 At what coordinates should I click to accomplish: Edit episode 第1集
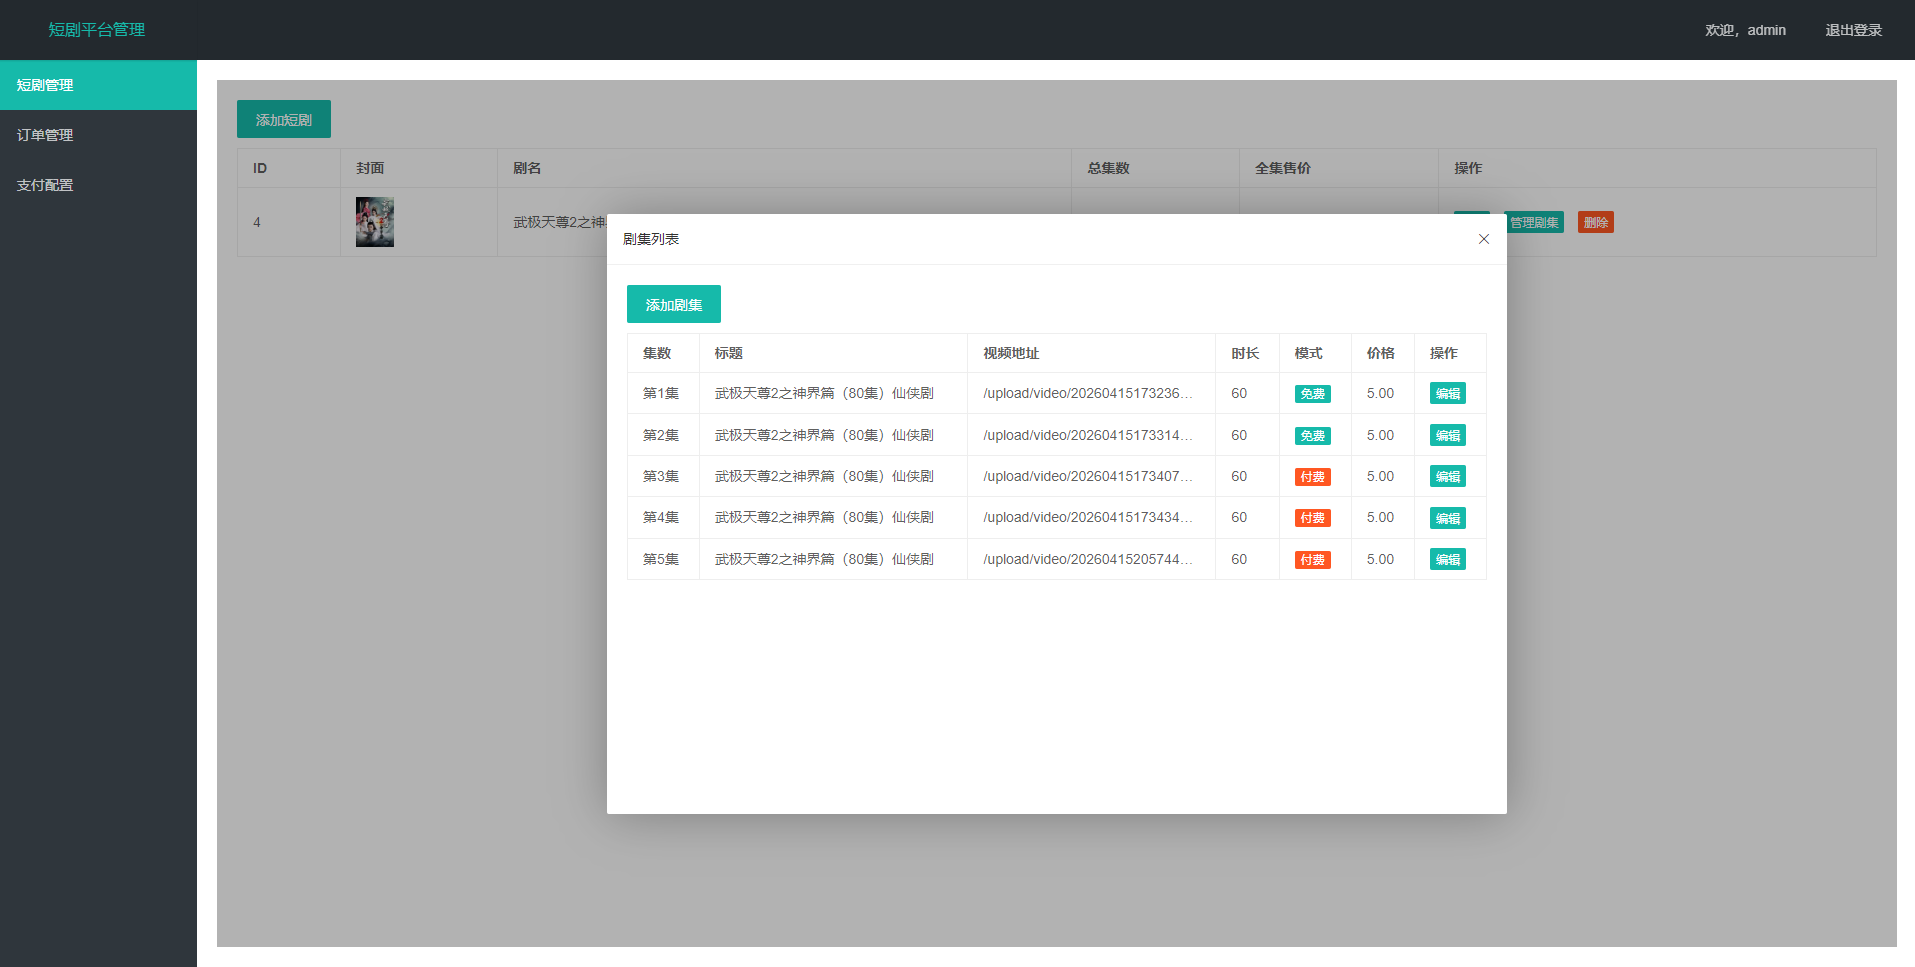[1447, 394]
